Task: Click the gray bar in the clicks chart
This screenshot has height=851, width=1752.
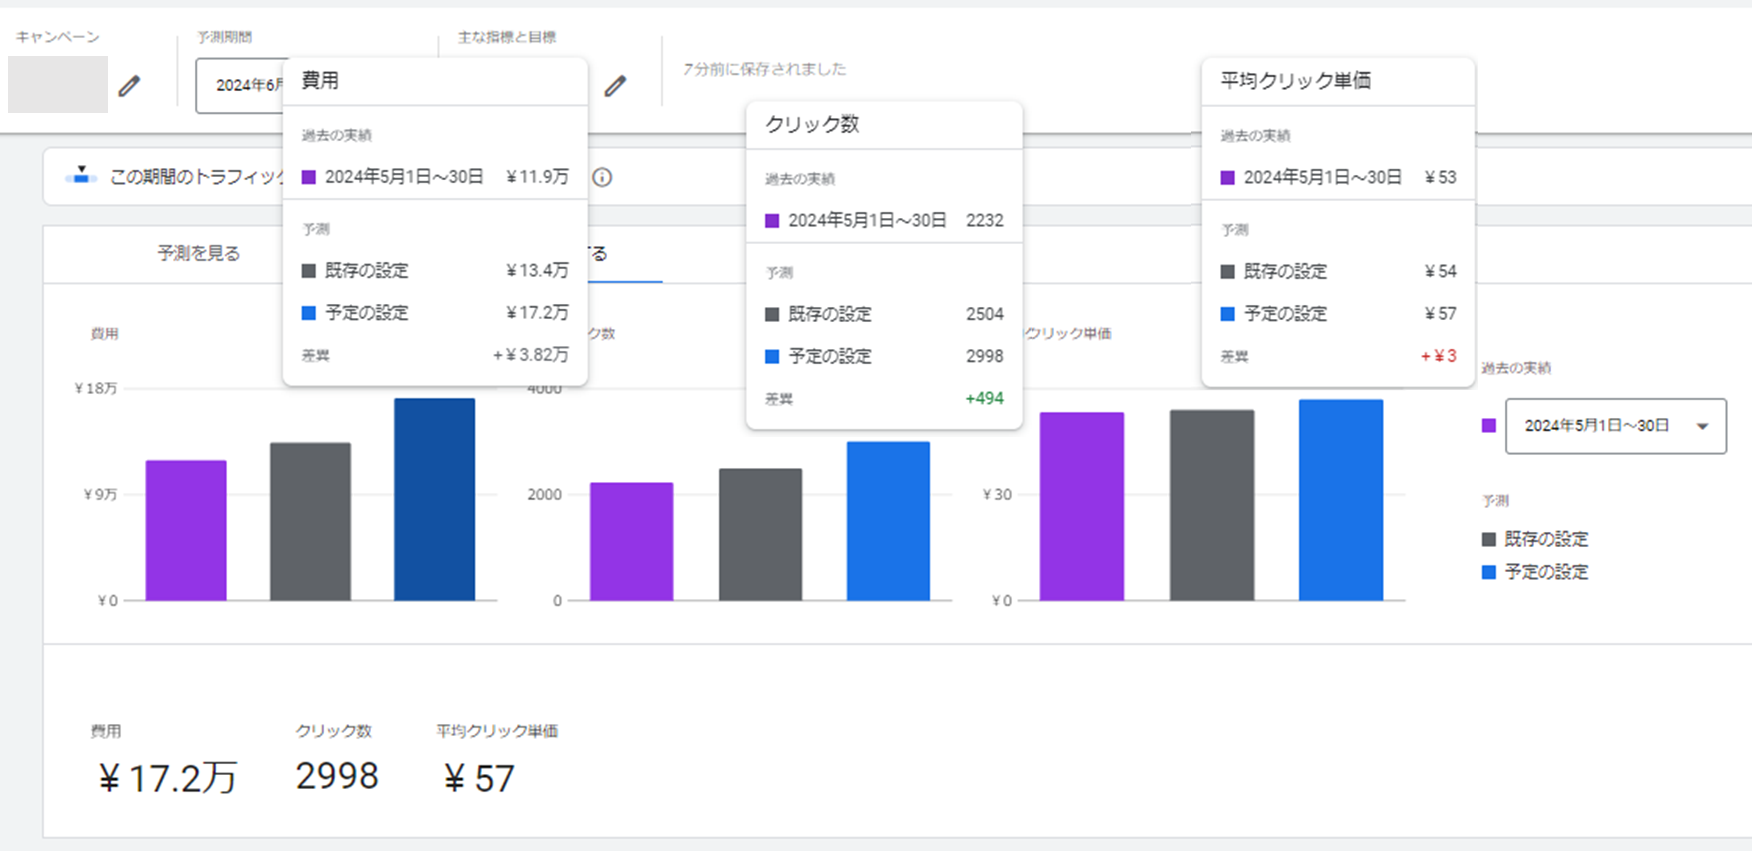Action: click(x=760, y=534)
